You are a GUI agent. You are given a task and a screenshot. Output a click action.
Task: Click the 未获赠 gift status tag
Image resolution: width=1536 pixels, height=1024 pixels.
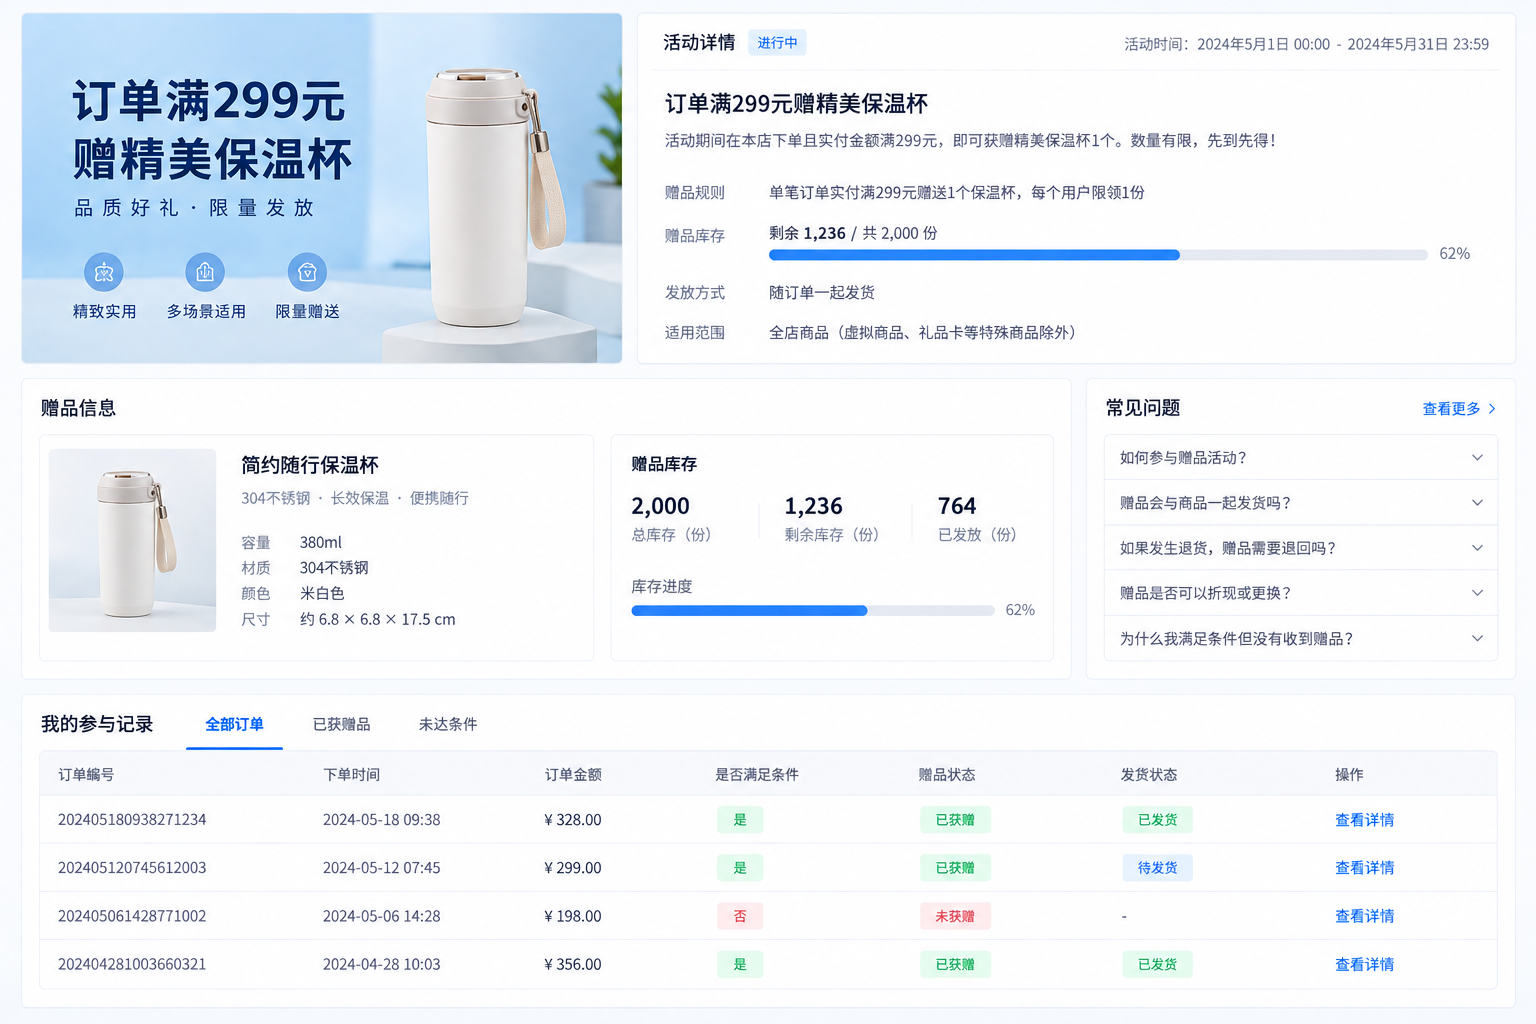[955, 915]
